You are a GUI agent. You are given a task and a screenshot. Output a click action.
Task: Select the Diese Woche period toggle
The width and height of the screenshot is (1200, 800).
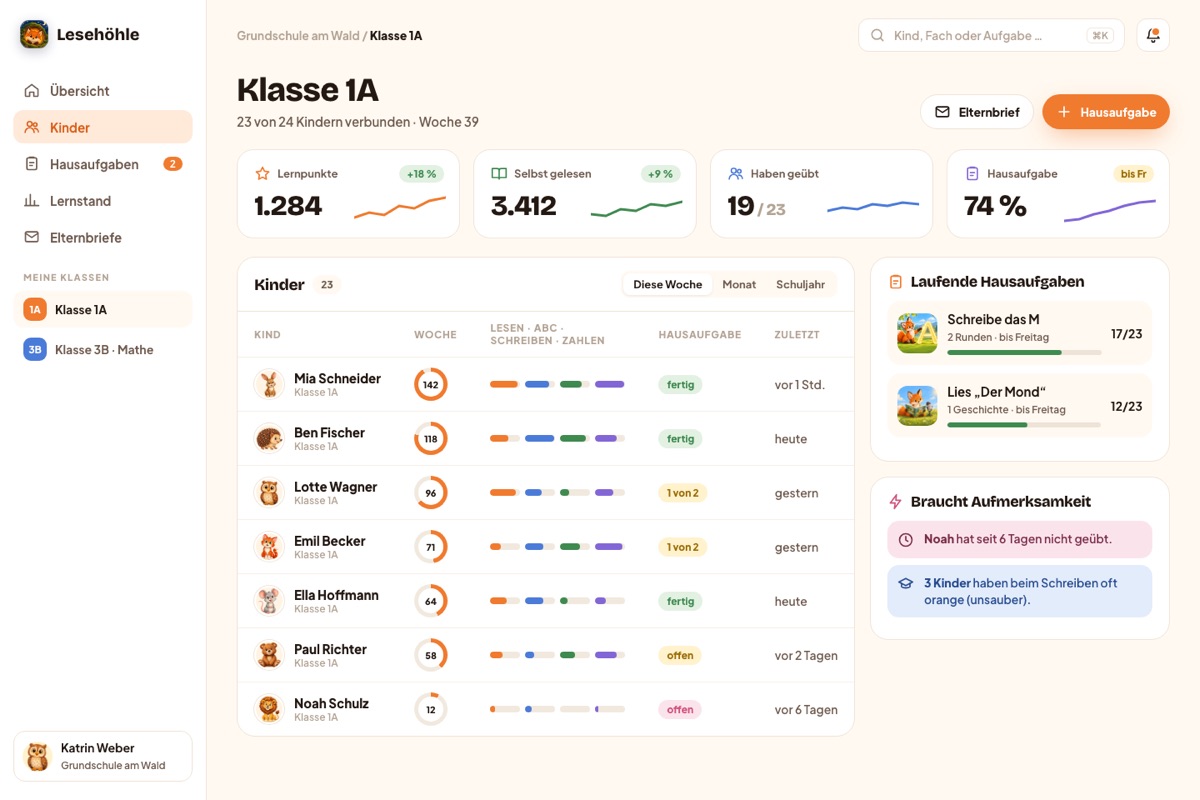(668, 284)
